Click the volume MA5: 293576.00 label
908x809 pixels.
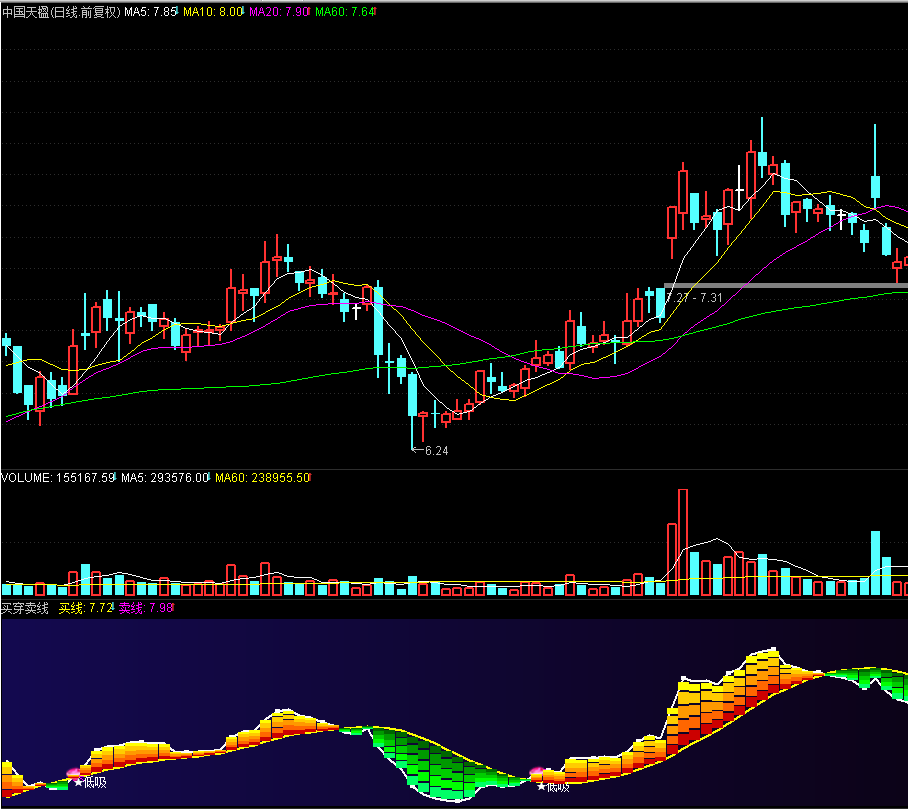(x=164, y=478)
